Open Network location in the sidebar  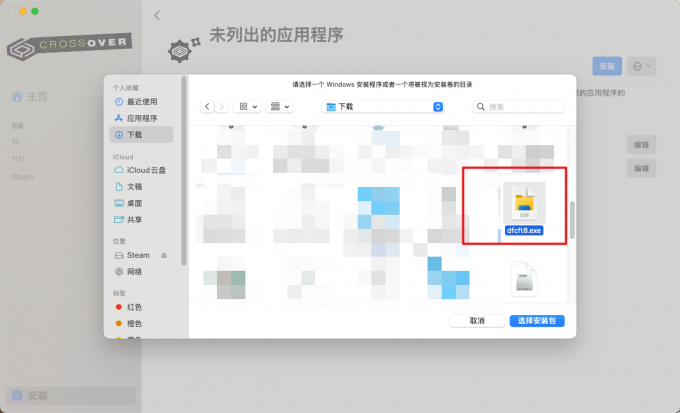point(141,272)
